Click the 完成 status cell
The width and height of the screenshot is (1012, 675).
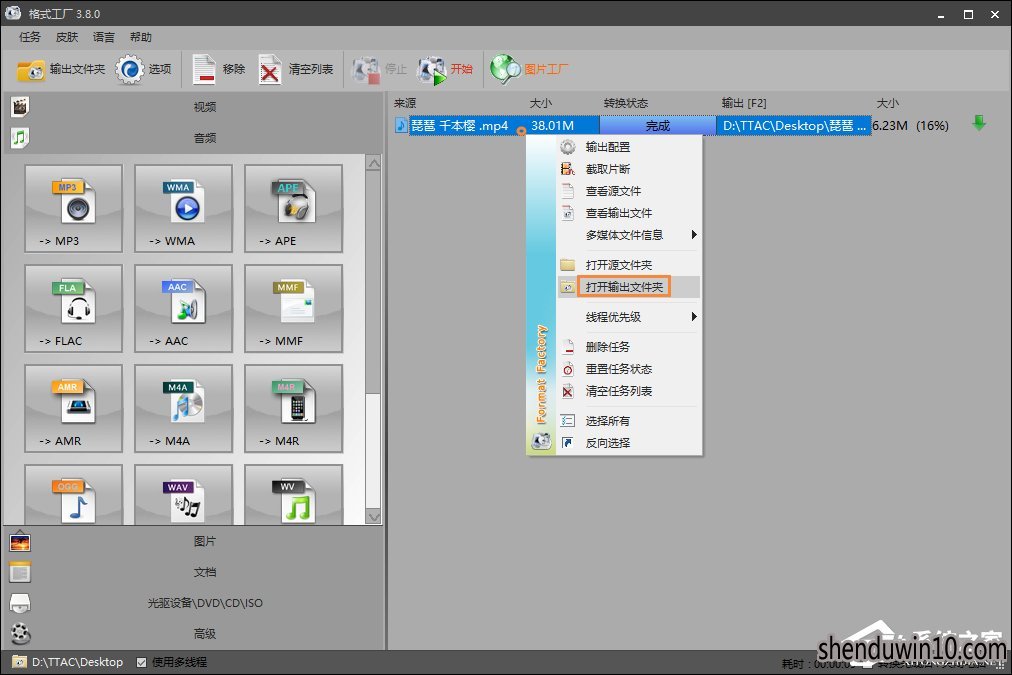[658, 125]
